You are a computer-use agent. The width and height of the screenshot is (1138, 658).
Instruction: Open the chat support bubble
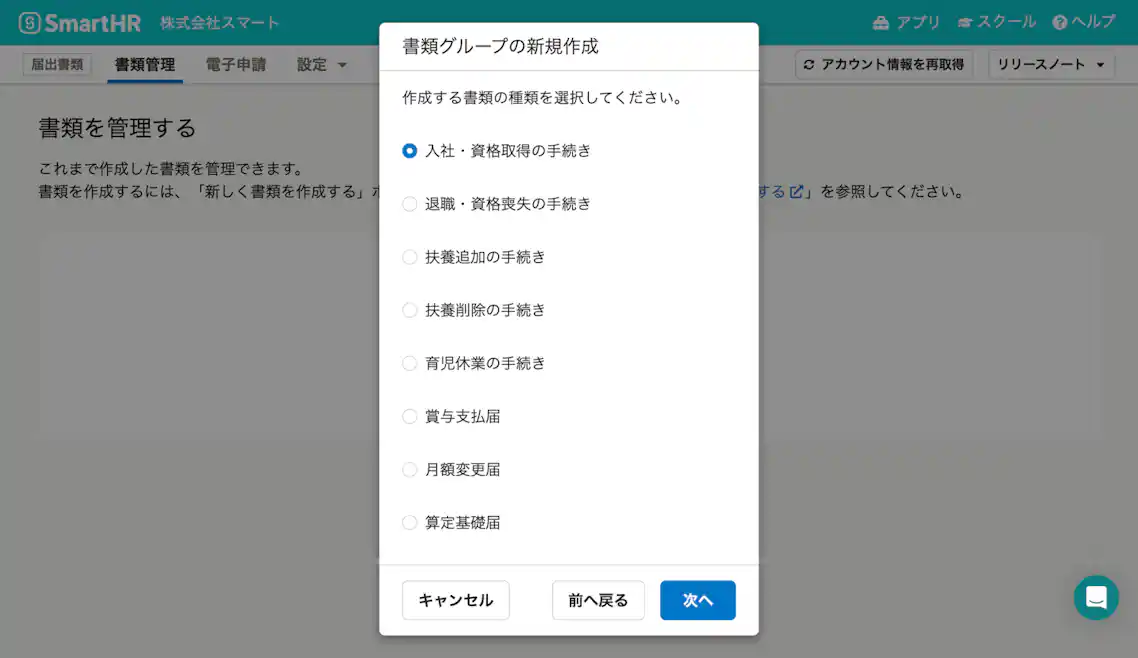pyautogui.click(x=1096, y=597)
